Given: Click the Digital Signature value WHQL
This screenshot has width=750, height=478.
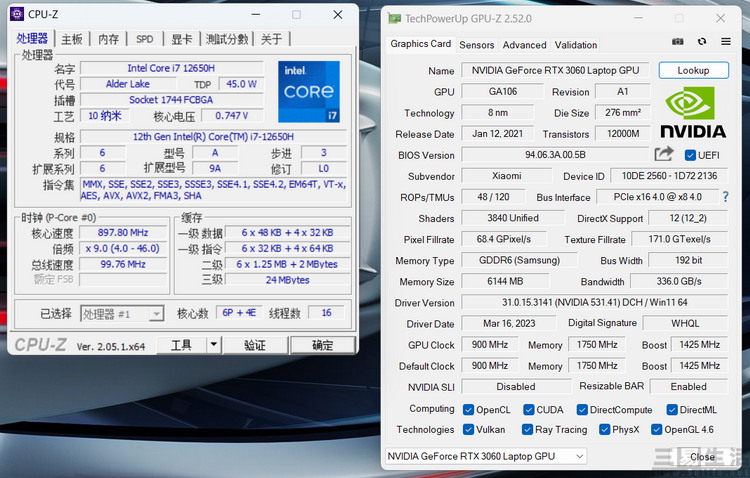Looking at the screenshot, I should (685, 323).
